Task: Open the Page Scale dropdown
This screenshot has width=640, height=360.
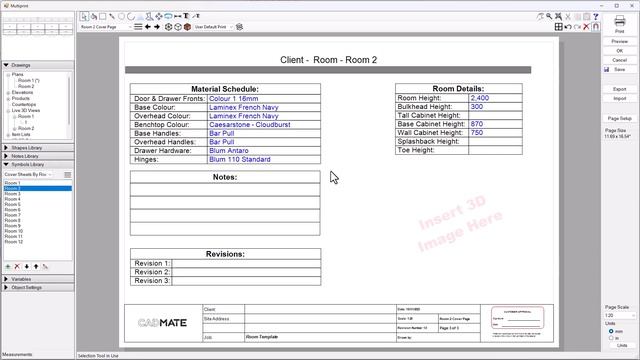Action: [x=620, y=316]
